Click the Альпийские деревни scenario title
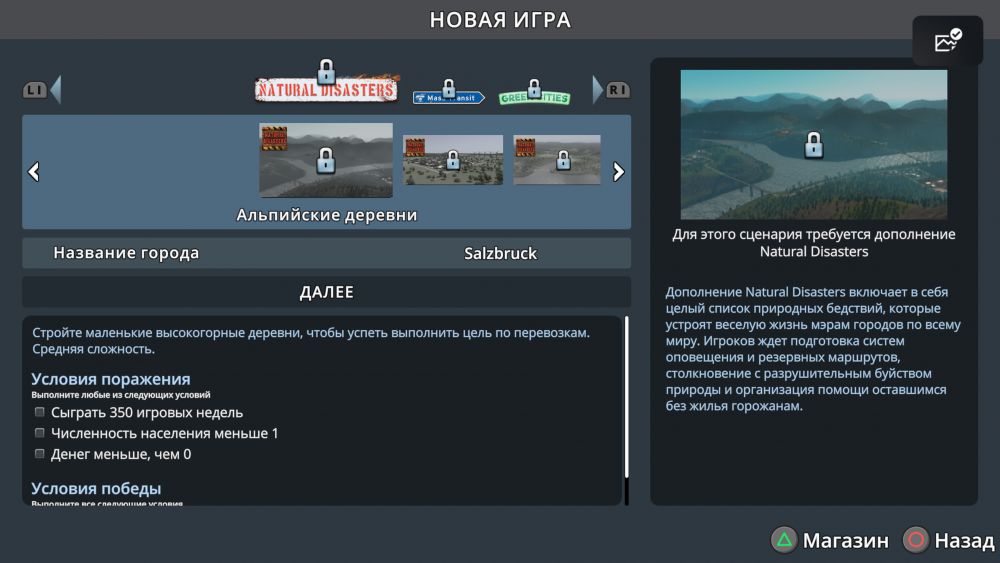1000x563 pixels. [327, 215]
